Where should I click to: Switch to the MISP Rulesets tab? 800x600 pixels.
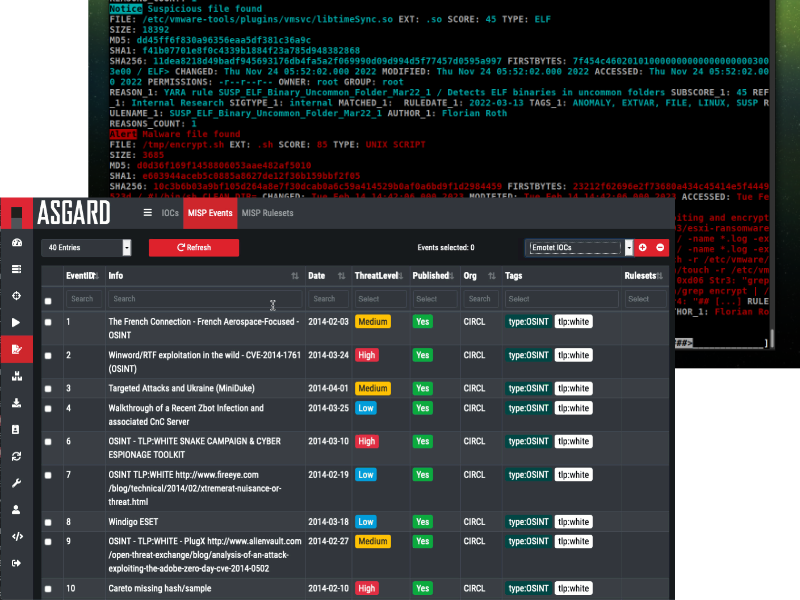(270, 213)
